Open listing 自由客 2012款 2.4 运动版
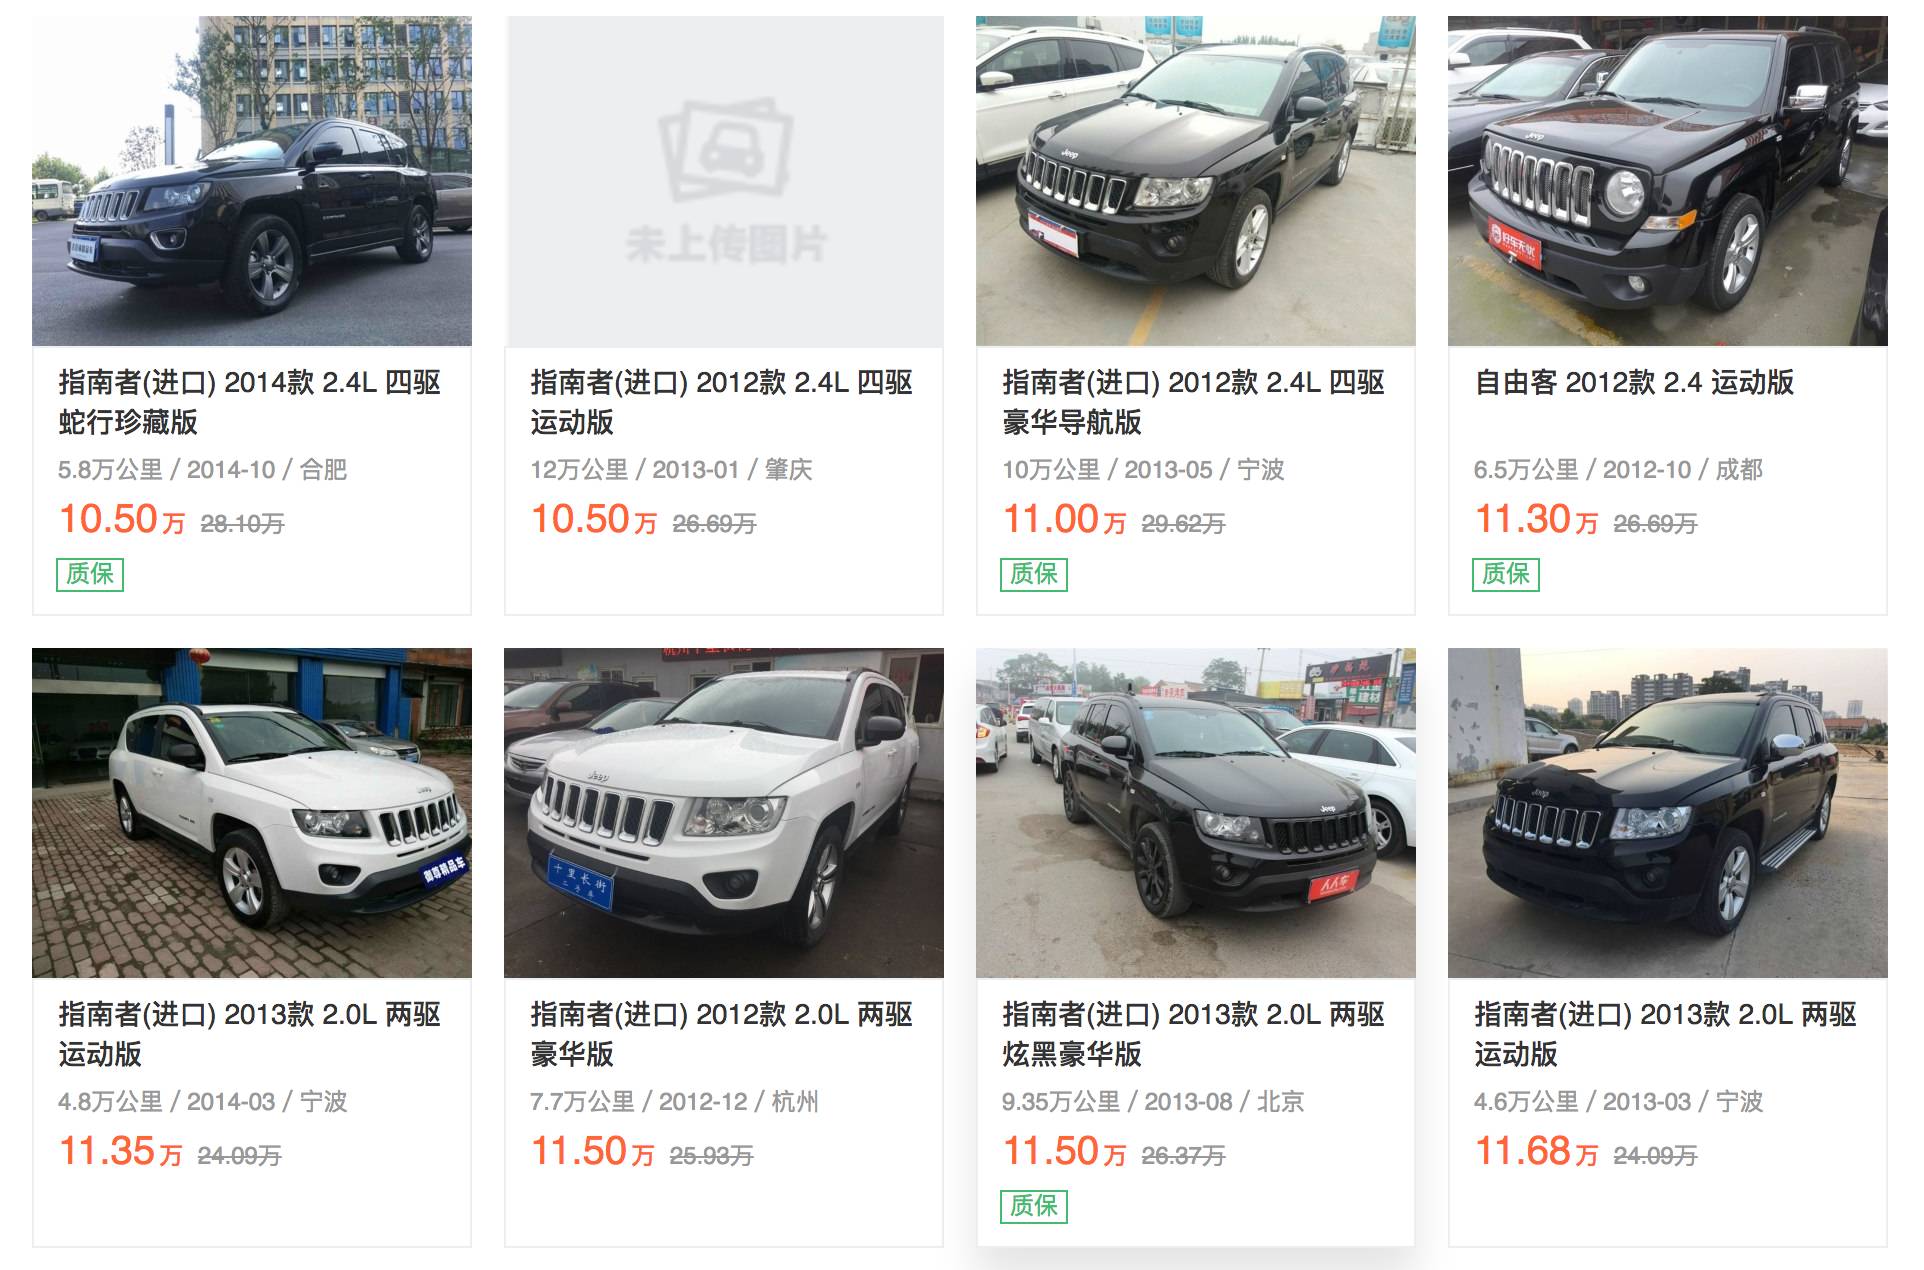This screenshot has height=1270, width=1924. coord(1634,382)
